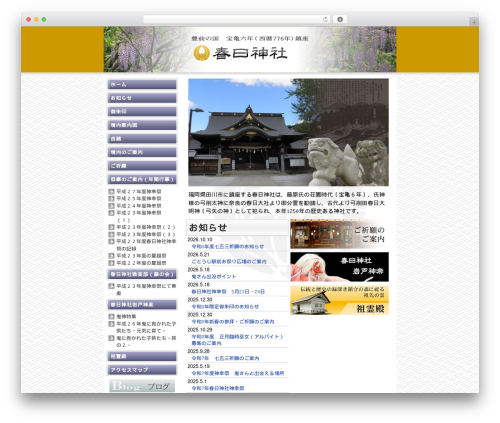Open 新春の参拝・ご祈願のご案内 news
This screenshot has height=423, width=500.
(x=233, y=322)
